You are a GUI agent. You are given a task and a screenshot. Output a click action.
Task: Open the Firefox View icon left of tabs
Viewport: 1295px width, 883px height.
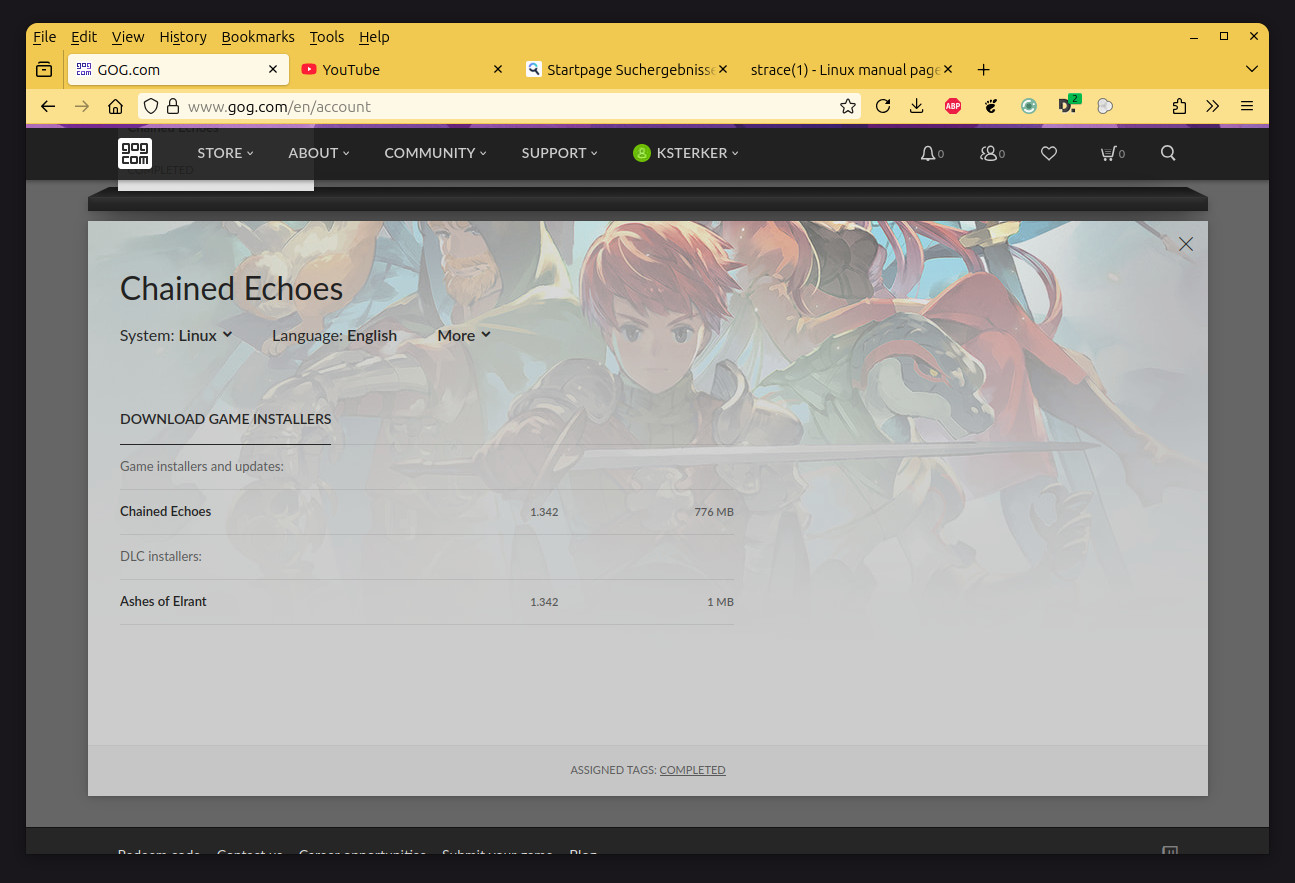pyautogui.click(x=44, y=69)
